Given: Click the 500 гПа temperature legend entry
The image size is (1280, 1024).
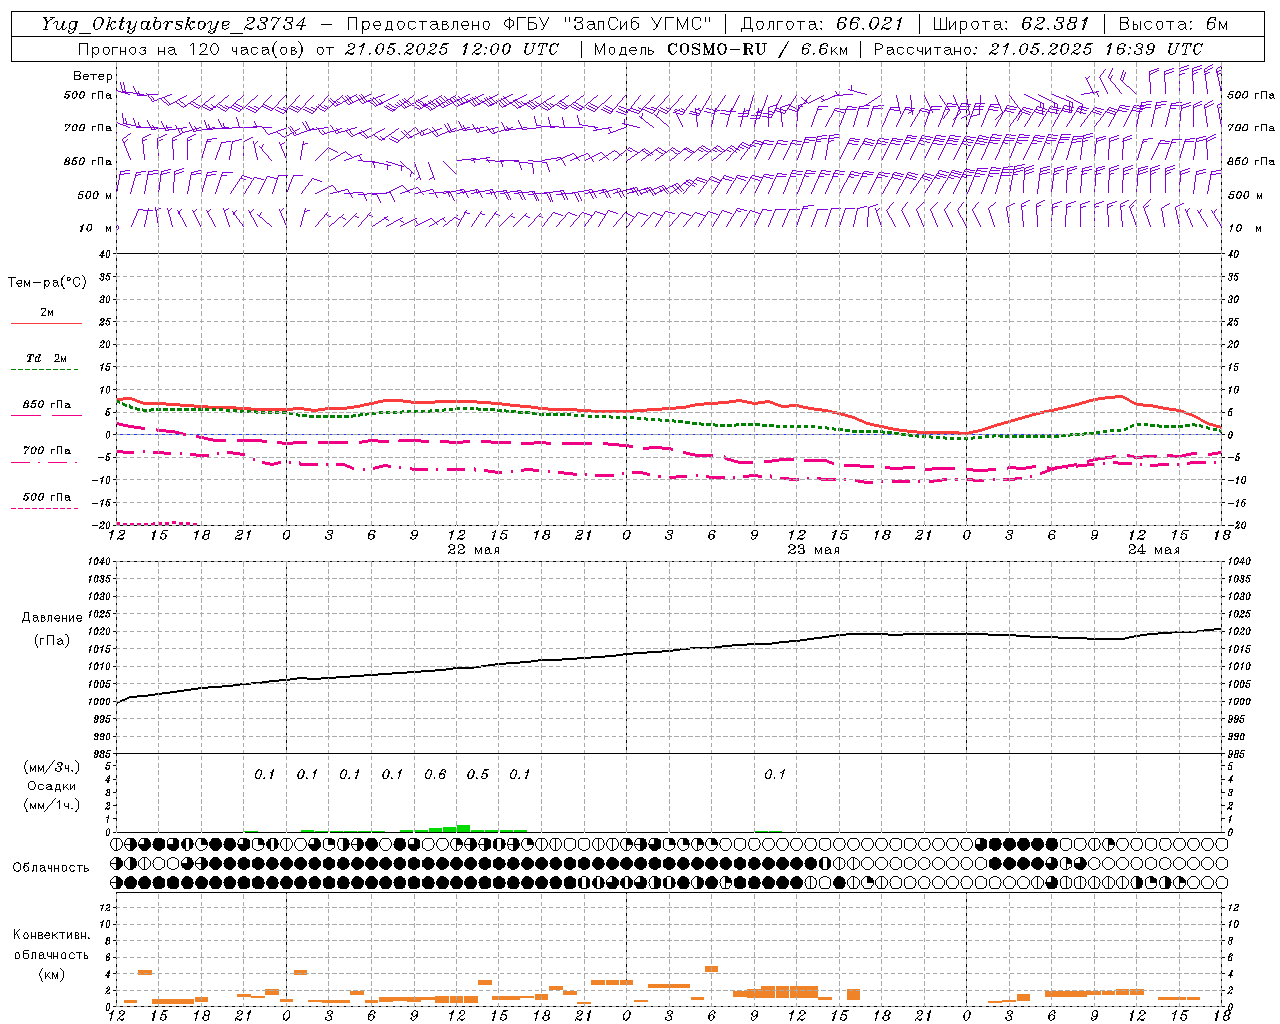Looking at the screenshot, I should pyautogui.click(x=46, y=497).
